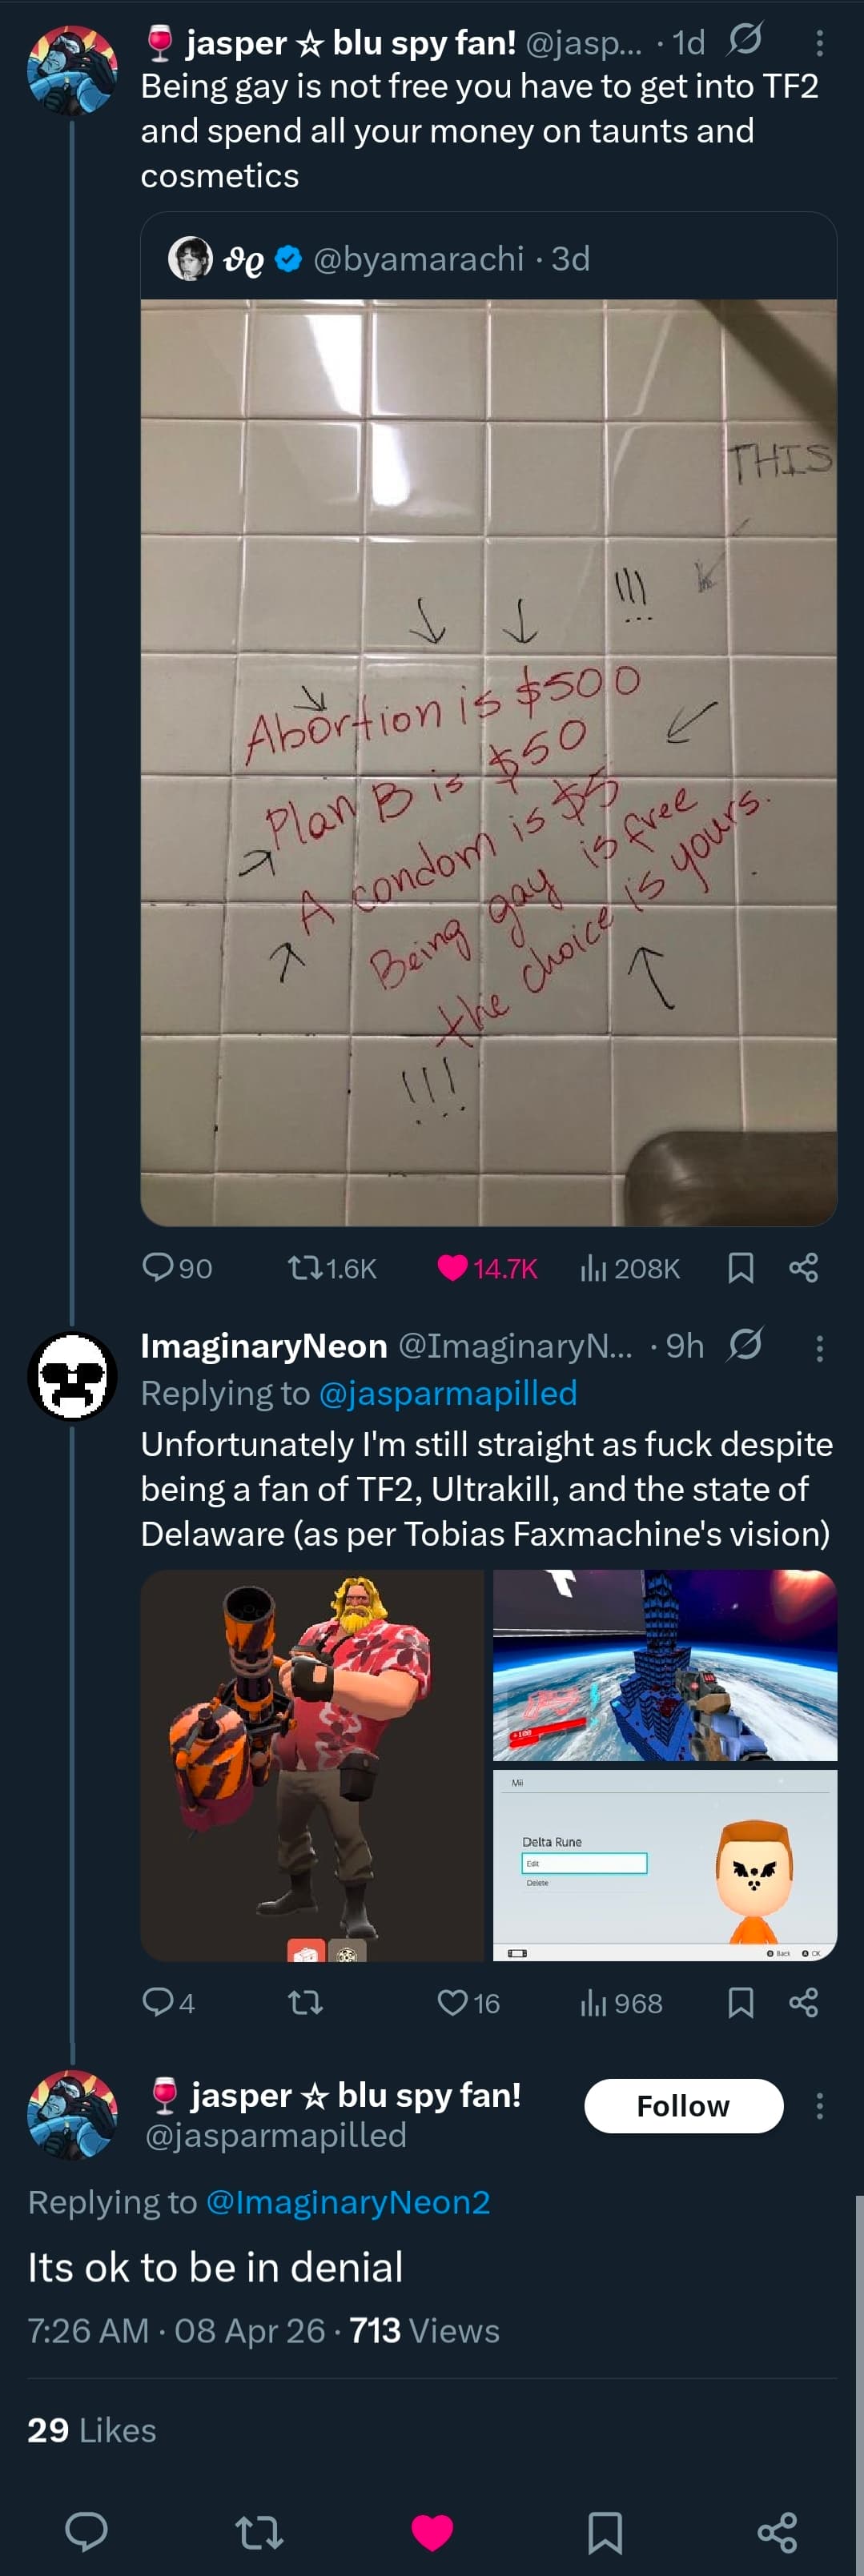Open the bearded Heavy TF2 image
The width and height of the screenshot is (864, 2576).
[x=312, y=1765]
